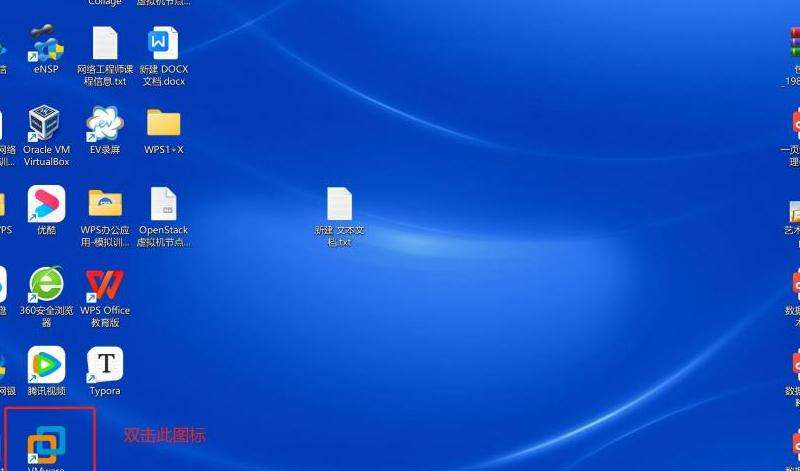Viewport: 800px width, 471px height.
Task: Select the VMware Workstation shortcut icon
Action: click(x=46, y=446)
